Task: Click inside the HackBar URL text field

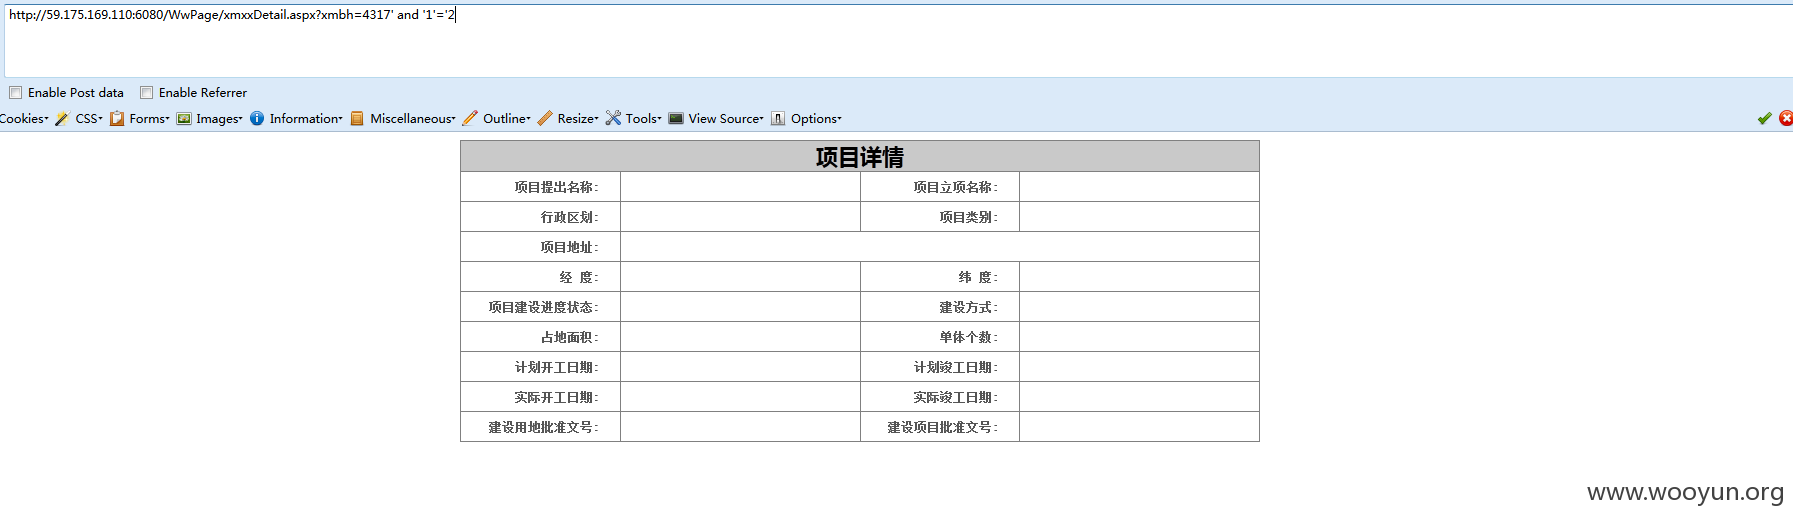Action: tap(898, 40)
